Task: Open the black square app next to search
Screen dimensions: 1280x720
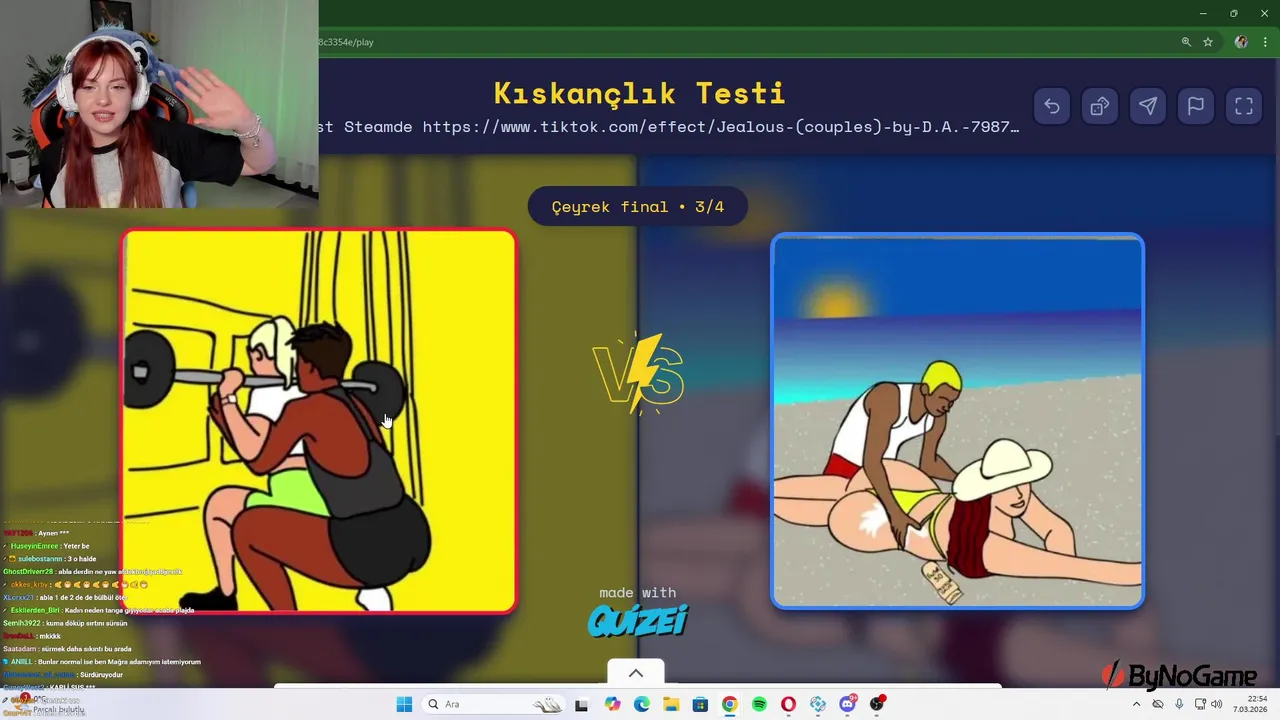Action: [582, 704]
